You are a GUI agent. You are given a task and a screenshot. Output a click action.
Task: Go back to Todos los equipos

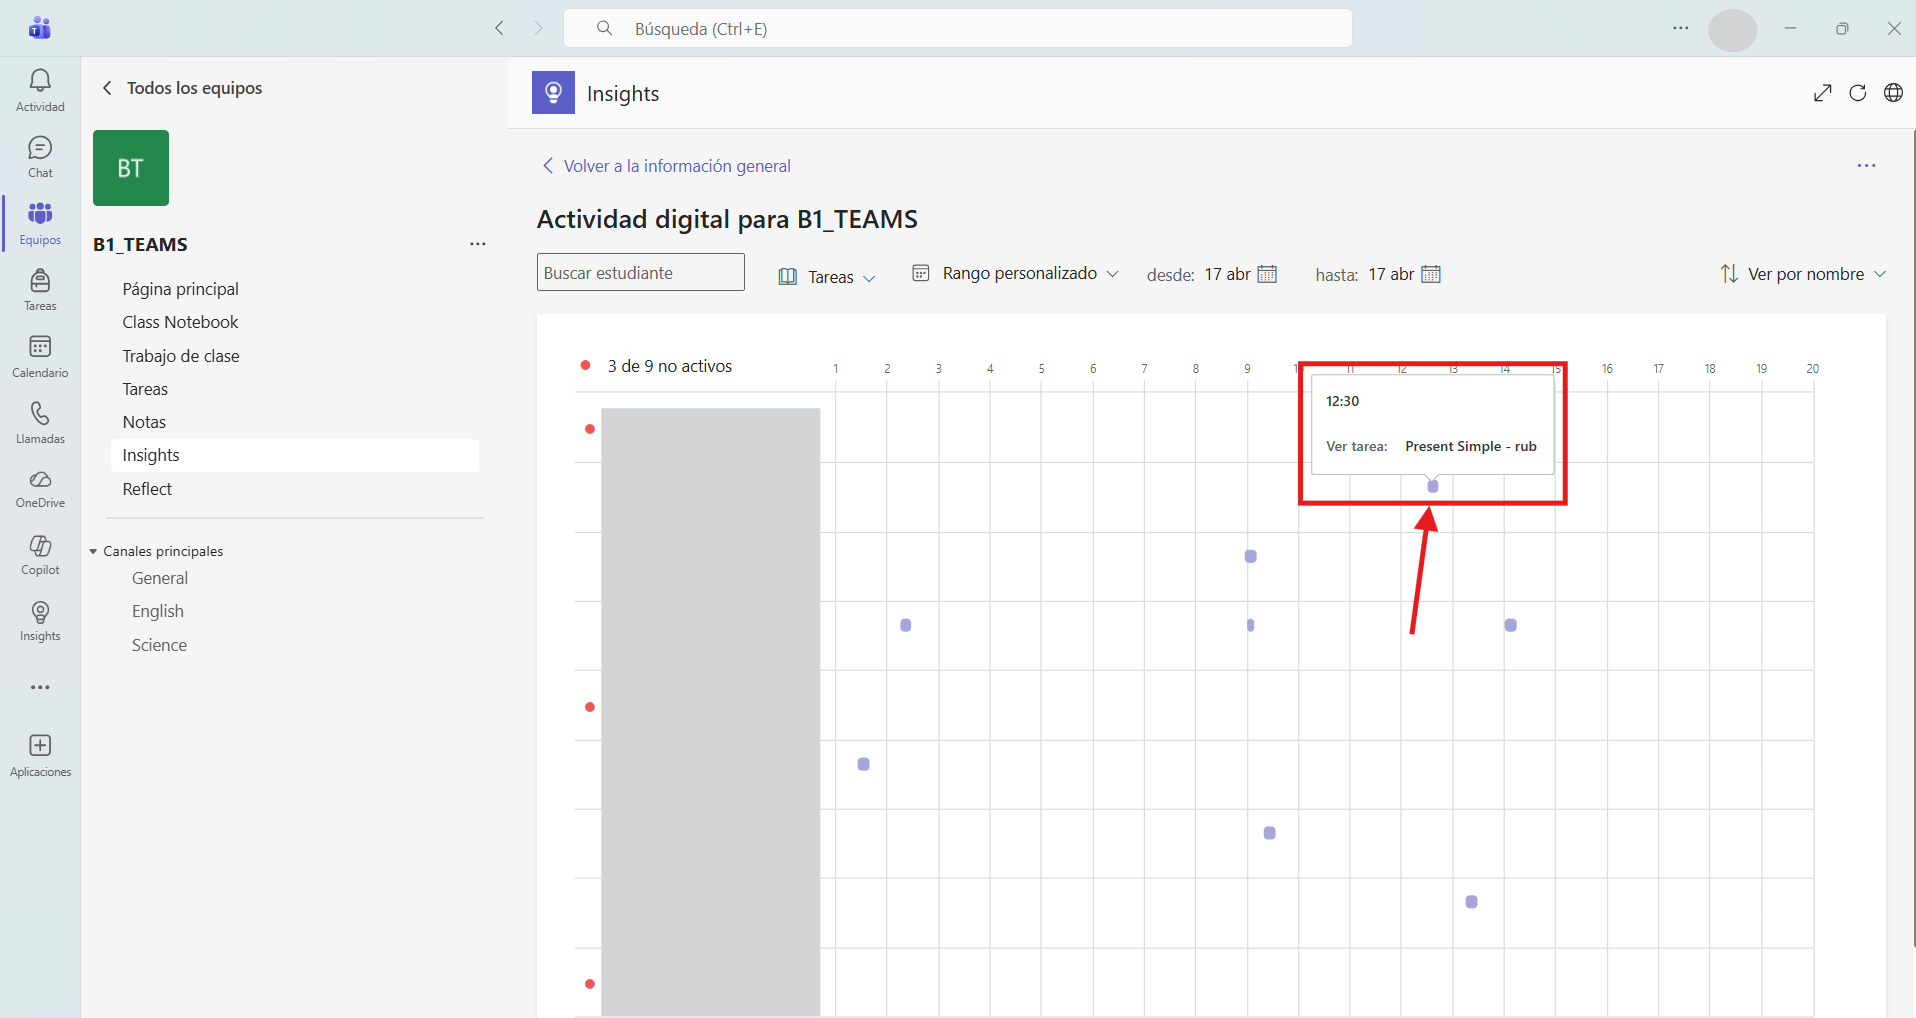[x=182, y=88]
